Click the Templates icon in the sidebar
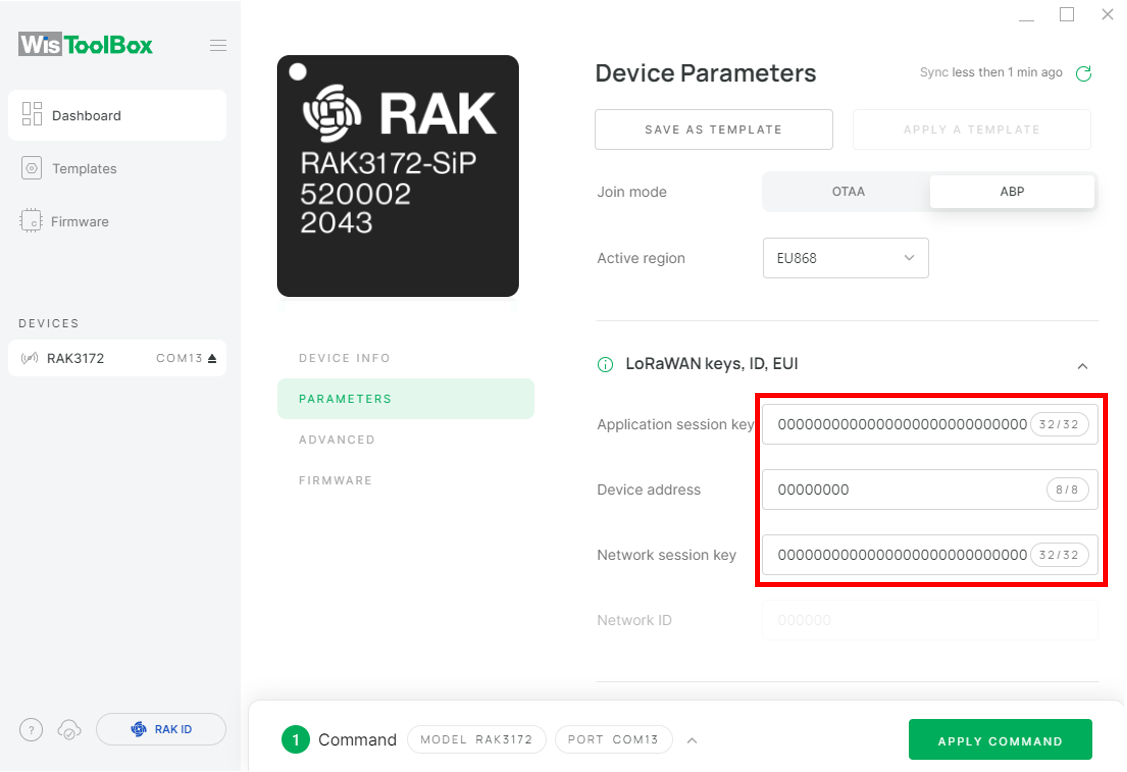 31,168
